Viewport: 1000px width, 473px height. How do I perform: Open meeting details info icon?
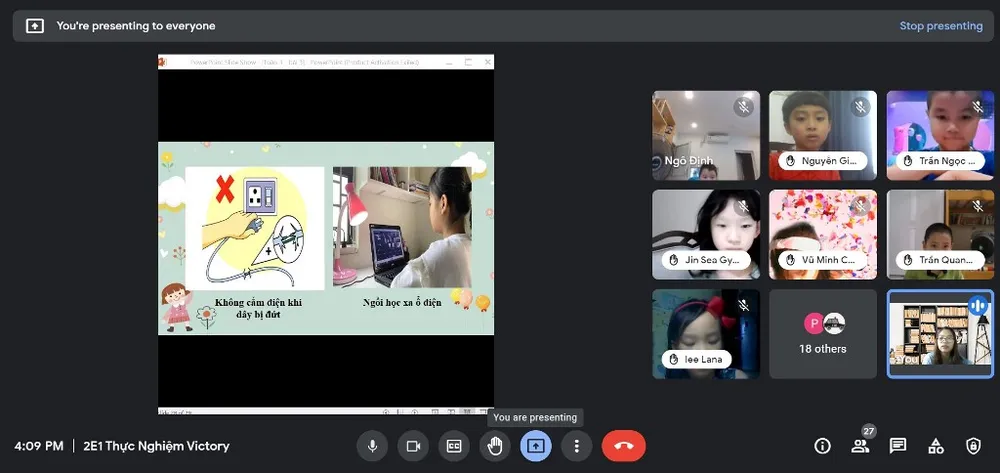[x=822, y=446]
